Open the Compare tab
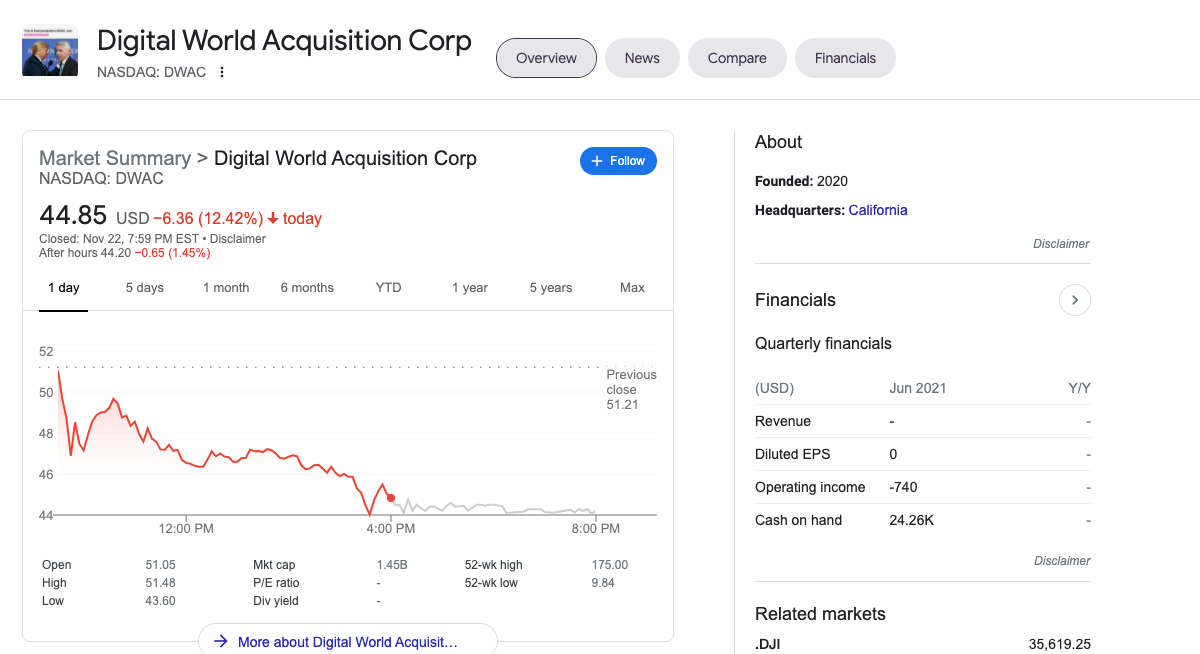 (737, 58)
